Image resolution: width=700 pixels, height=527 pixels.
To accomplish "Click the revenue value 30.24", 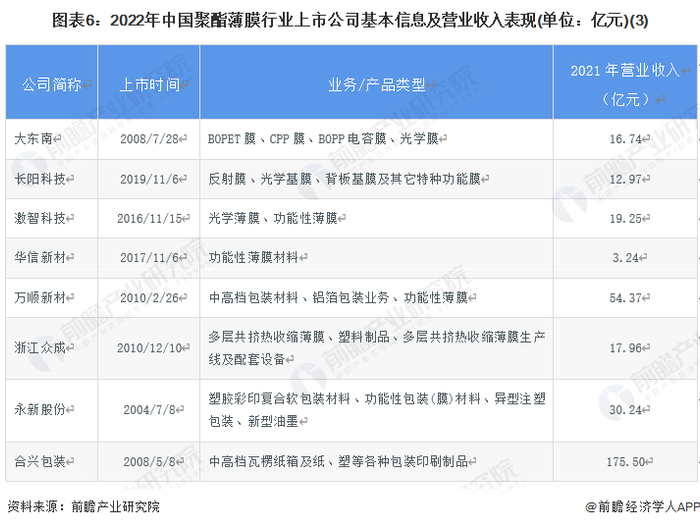I will (x=625, y=410).
